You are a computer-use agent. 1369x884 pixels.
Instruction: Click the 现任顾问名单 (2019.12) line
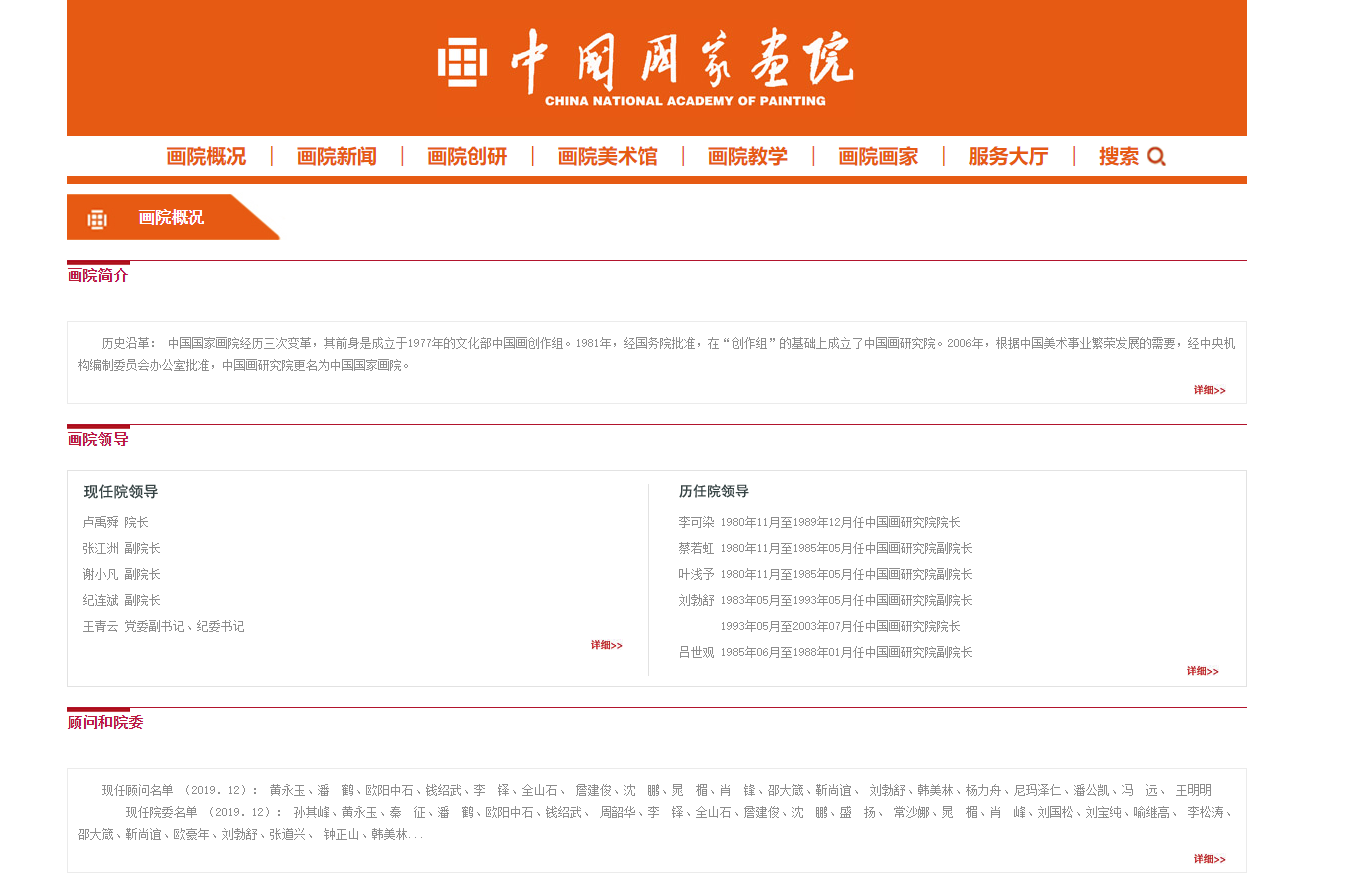[656, 790]
